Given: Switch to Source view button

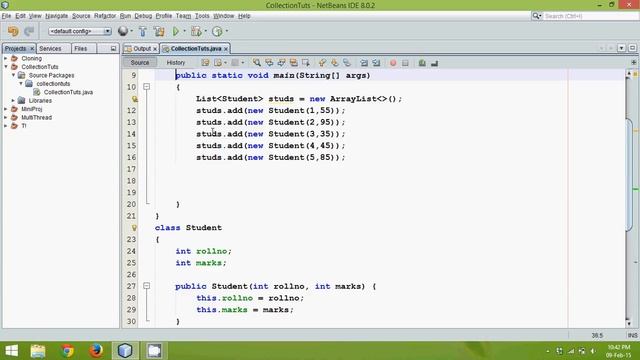Looking at the screenshot, I should click(x=140, y=62).
